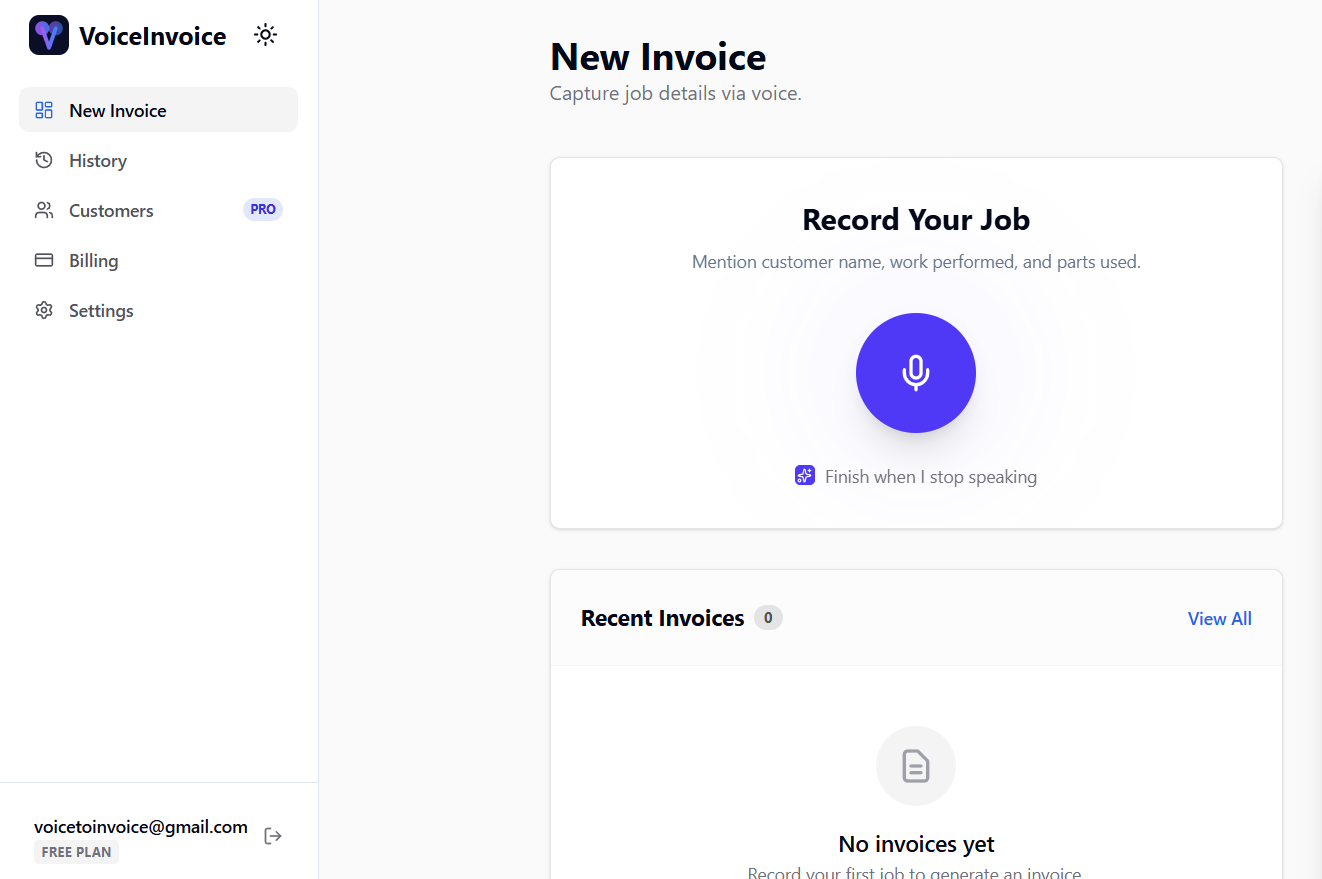Screen dimensions: 1322x879
Task: Click the PRO badge next to Customers
Action: (x=262, y=209)
